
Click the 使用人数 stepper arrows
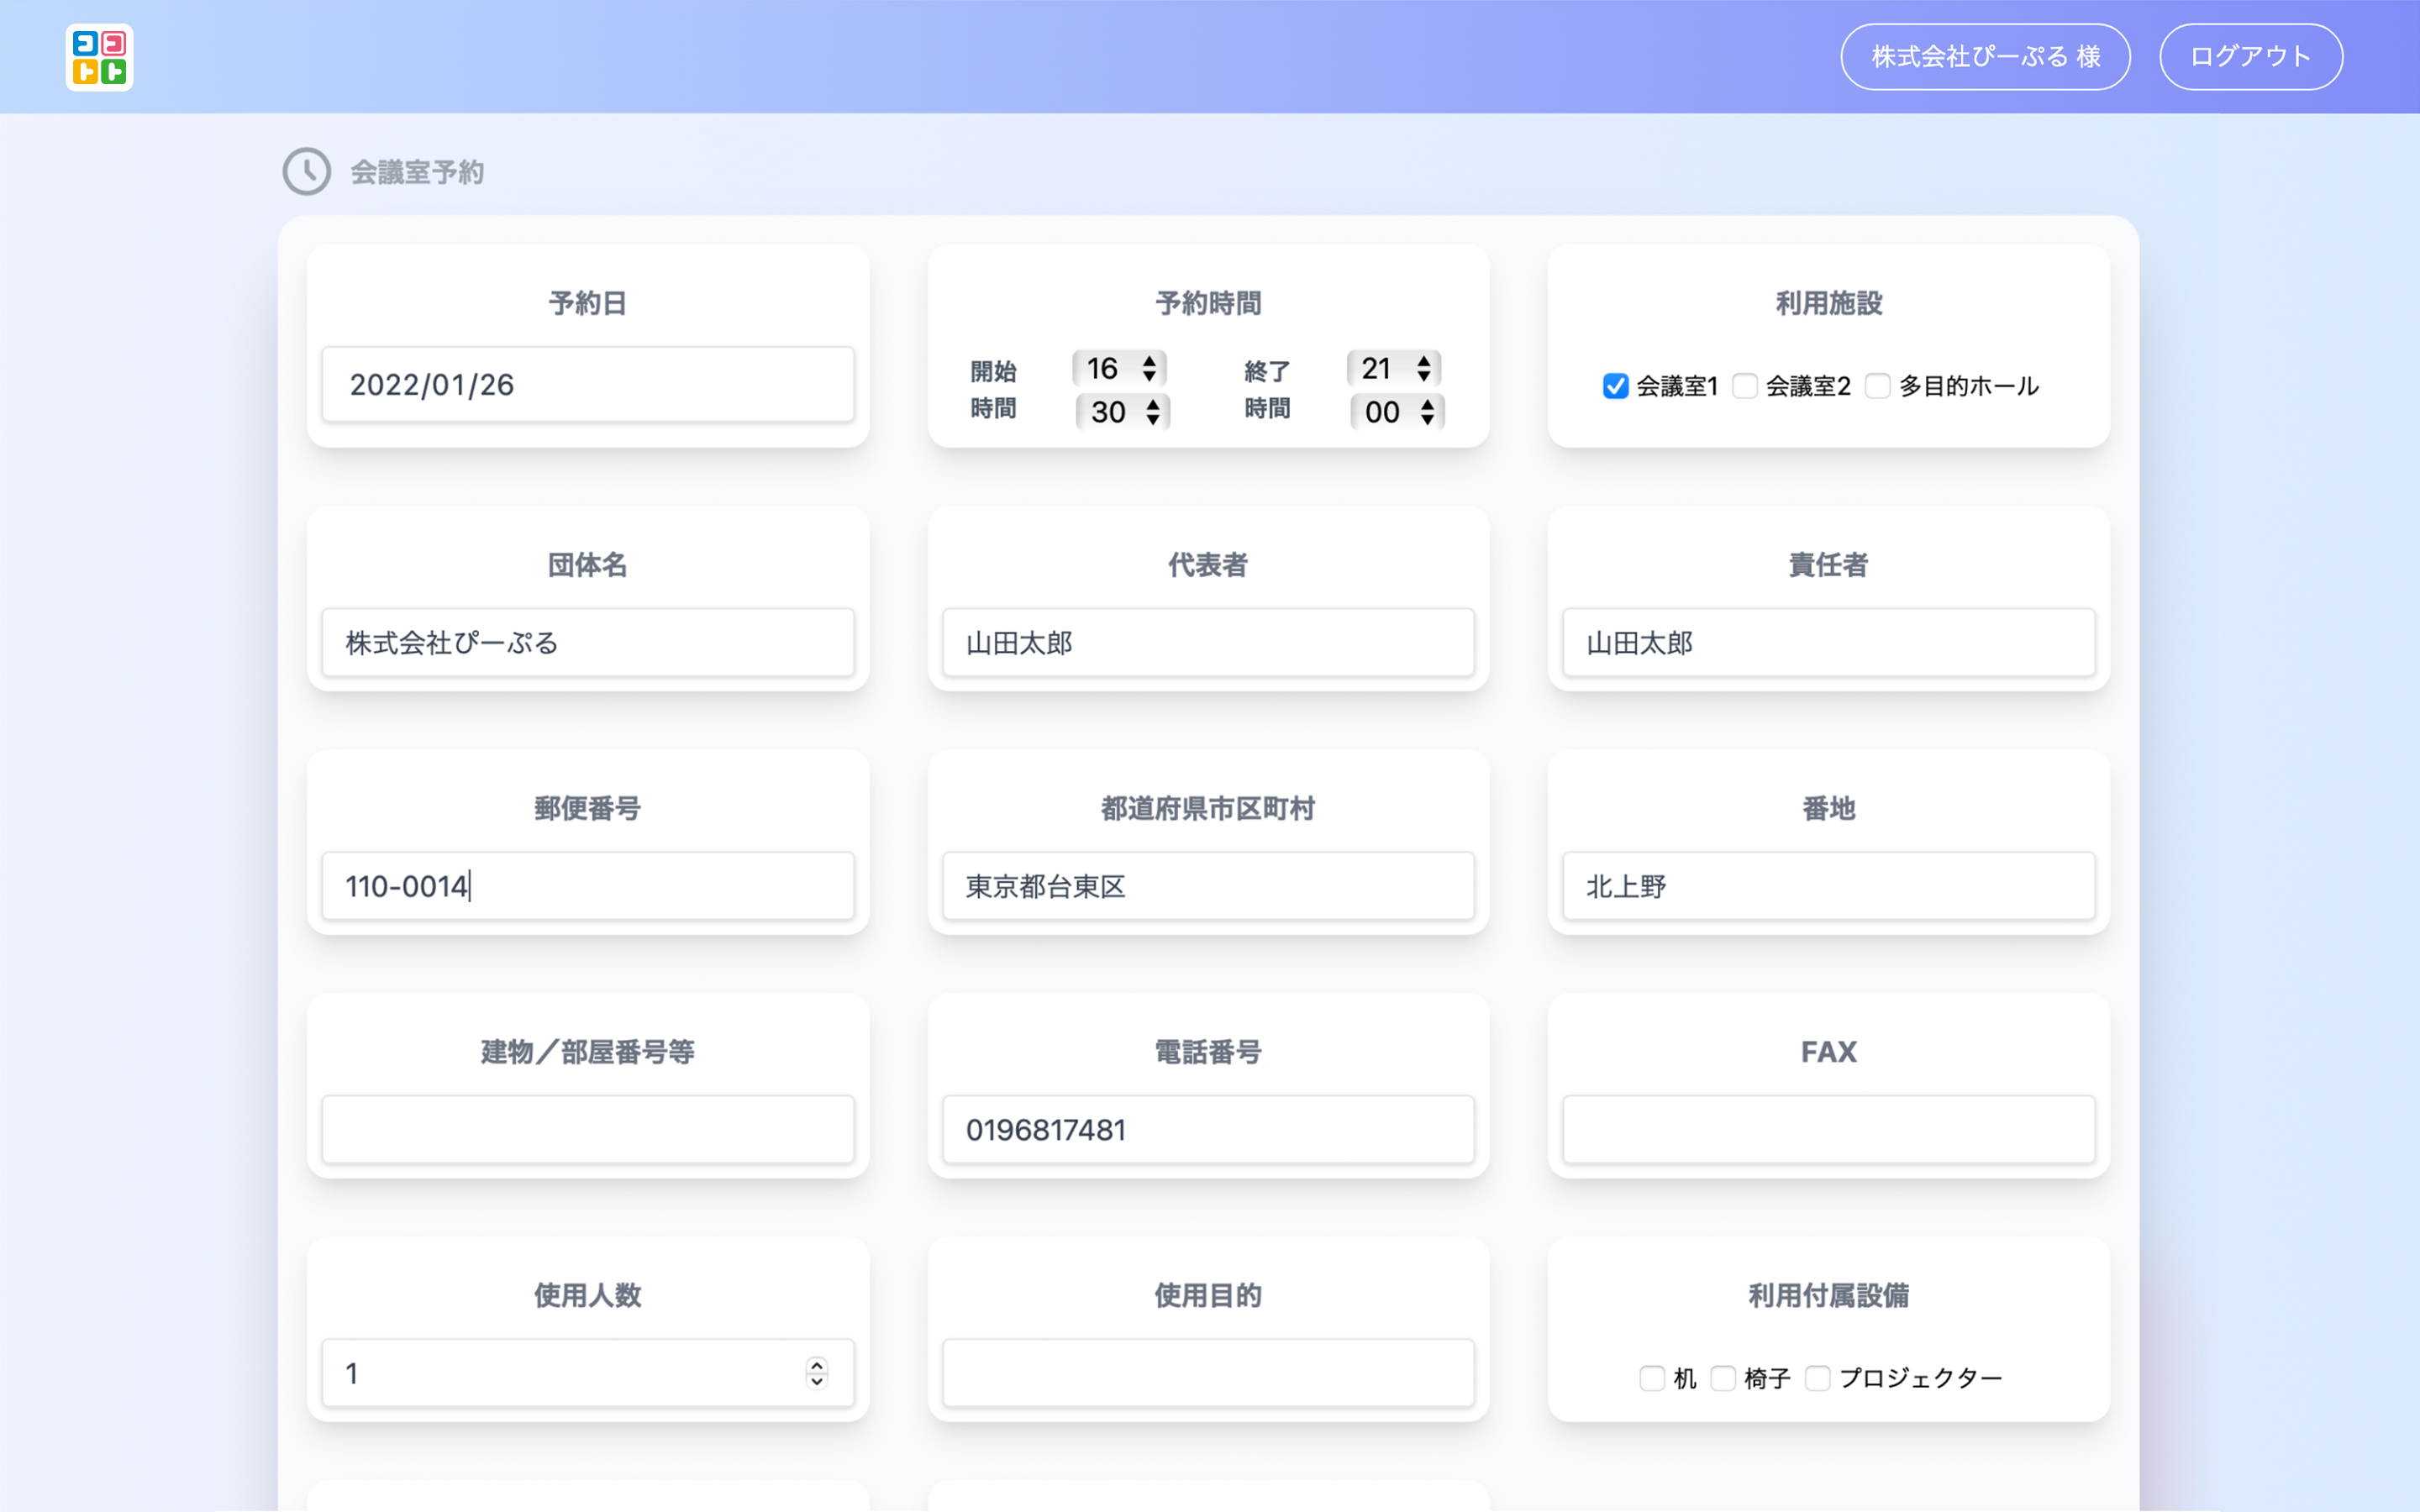(817, 1373)
